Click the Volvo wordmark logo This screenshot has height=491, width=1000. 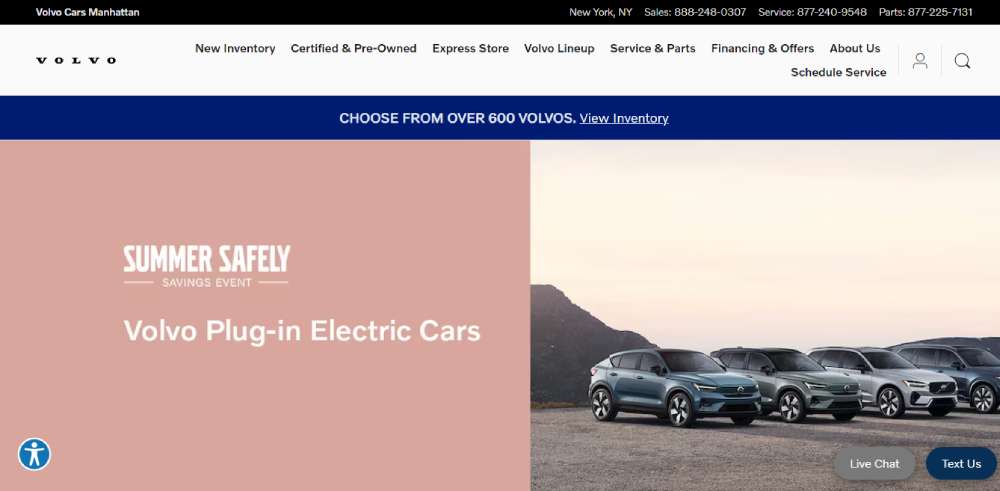76,61
